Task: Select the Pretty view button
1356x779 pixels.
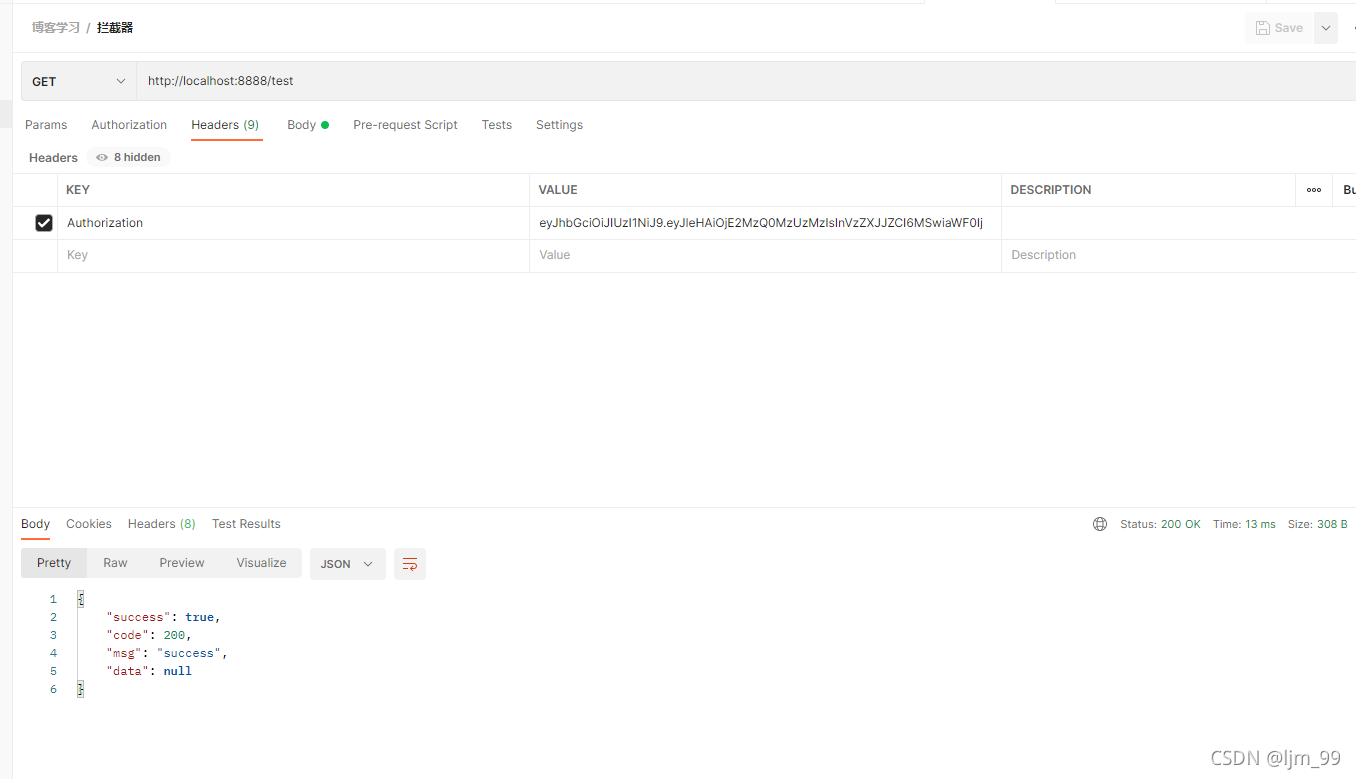Action: pyautogui.click(x=54, y=563)
